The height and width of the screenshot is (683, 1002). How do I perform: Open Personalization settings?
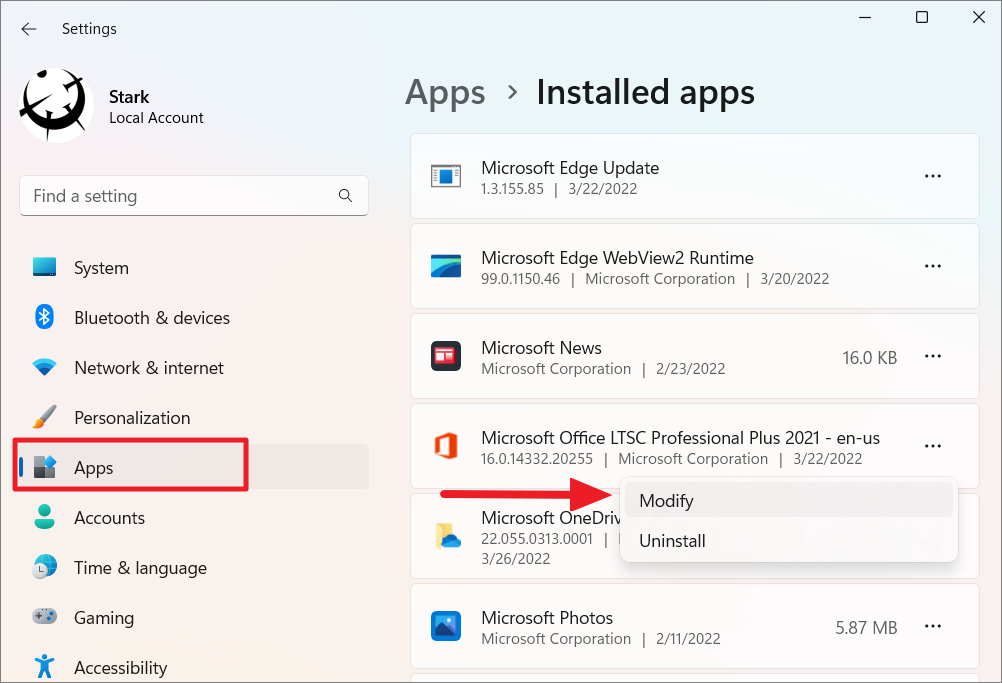point(130,417)
